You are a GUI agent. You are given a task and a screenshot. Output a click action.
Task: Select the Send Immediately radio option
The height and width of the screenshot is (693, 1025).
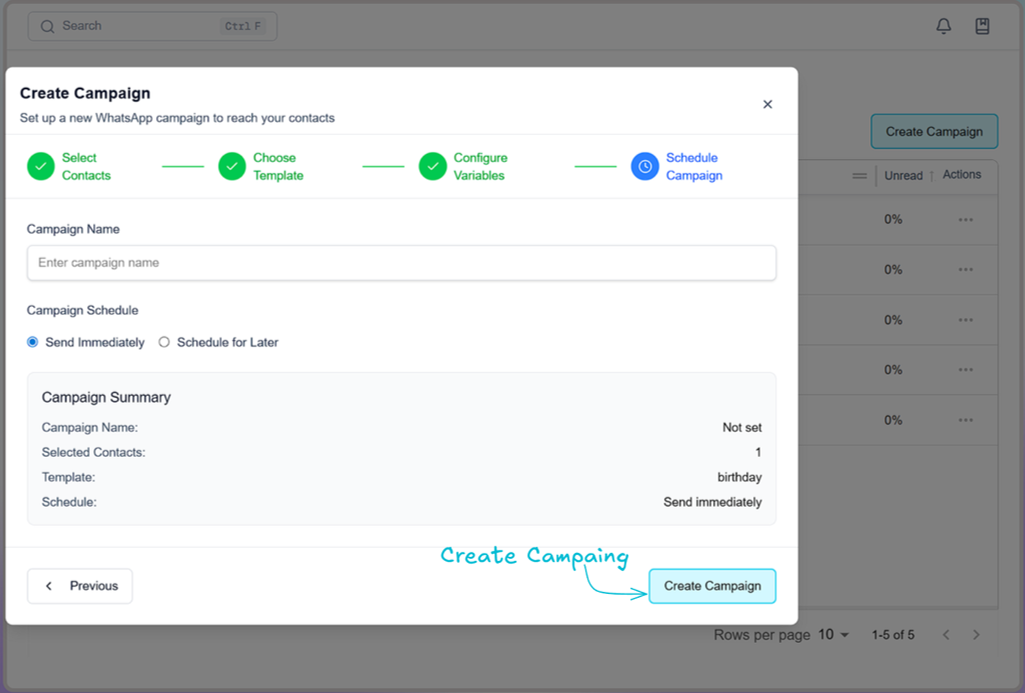click(x=33, y=342)
